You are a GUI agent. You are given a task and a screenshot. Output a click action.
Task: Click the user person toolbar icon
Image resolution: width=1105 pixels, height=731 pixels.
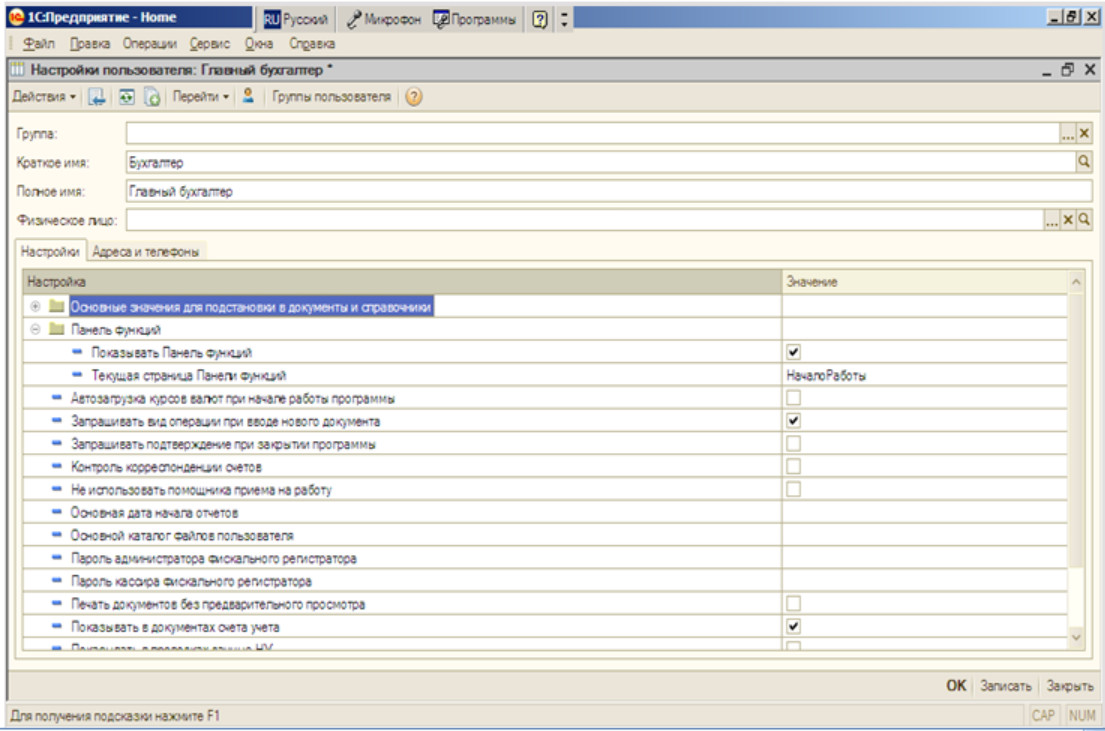[248, 96]
